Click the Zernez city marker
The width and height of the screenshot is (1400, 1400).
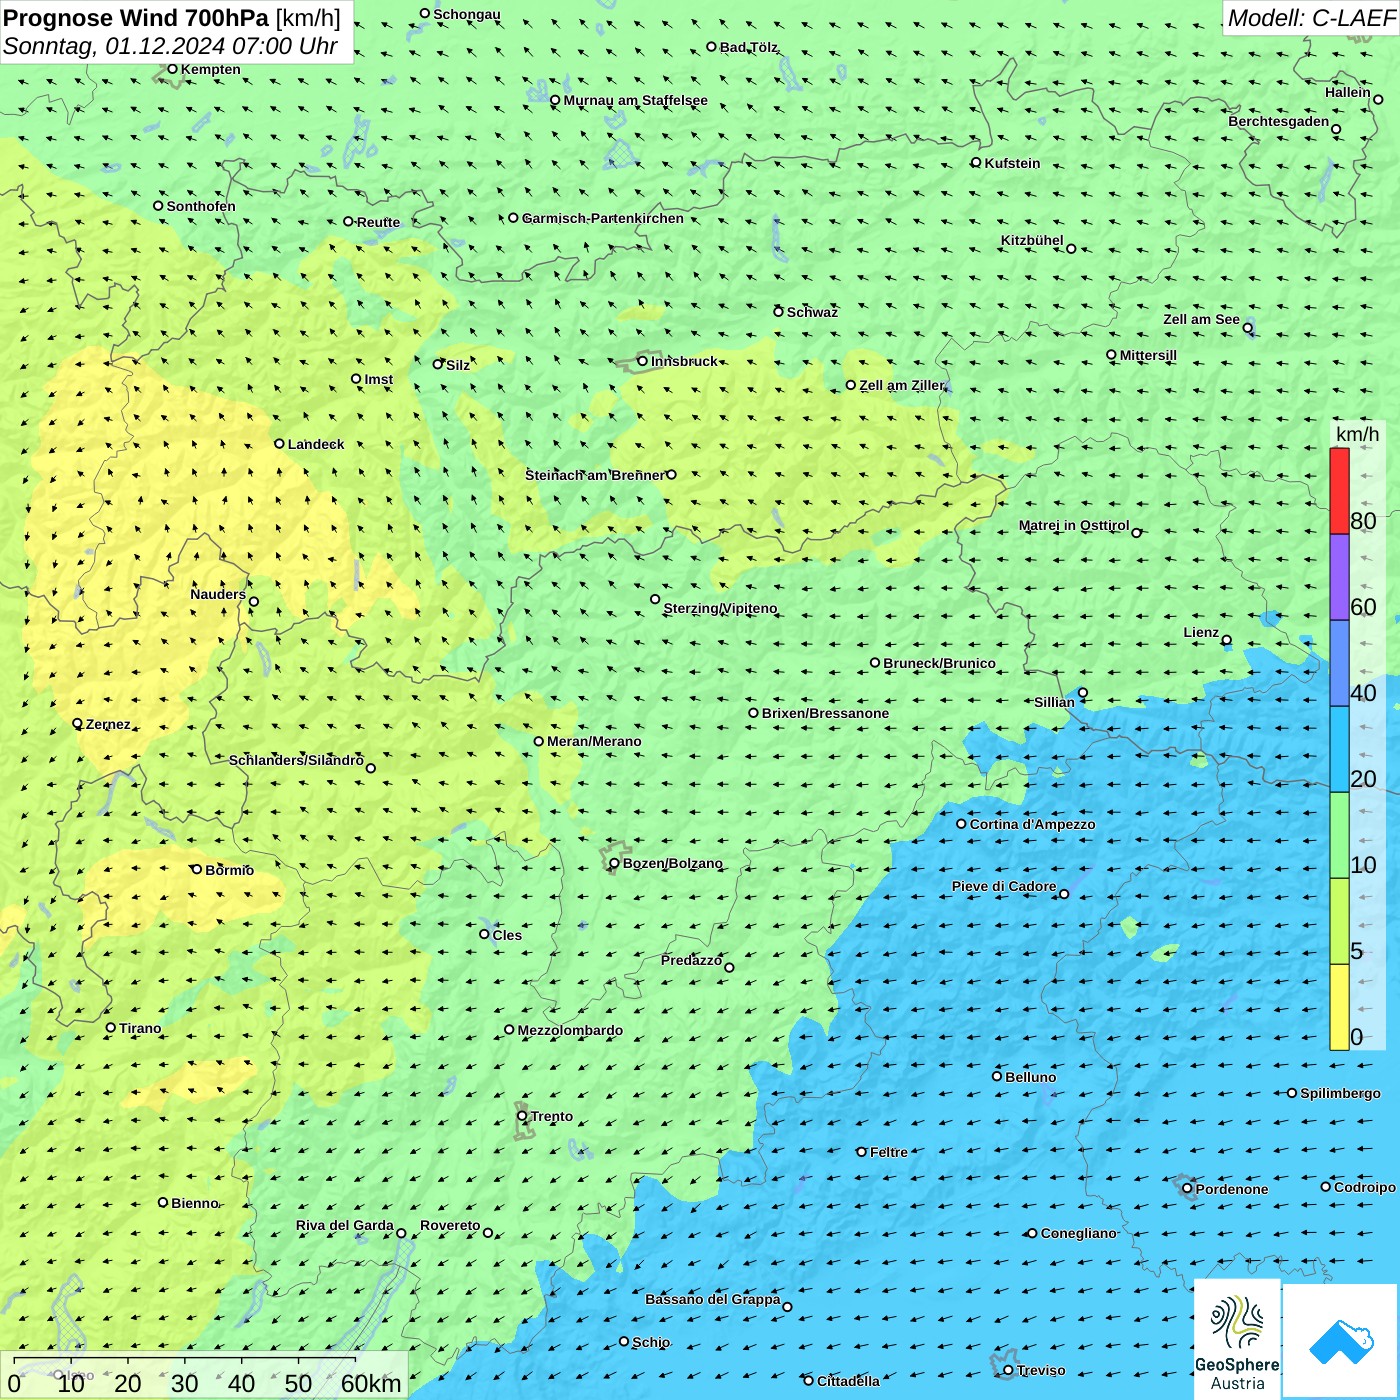(x=78, y=723)
